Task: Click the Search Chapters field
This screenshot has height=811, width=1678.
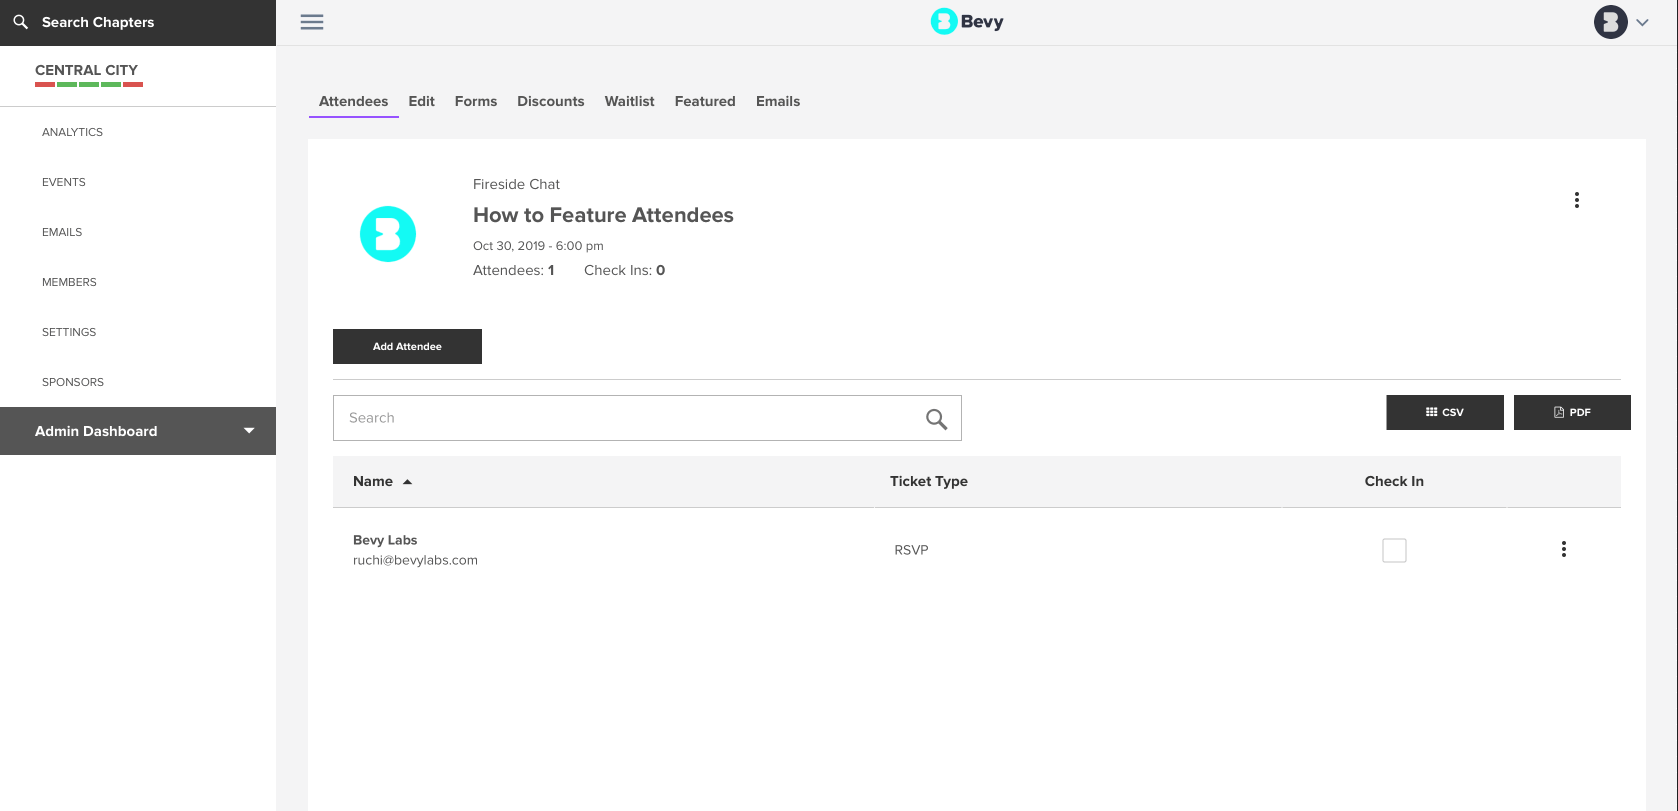Action: click(138, 22)
